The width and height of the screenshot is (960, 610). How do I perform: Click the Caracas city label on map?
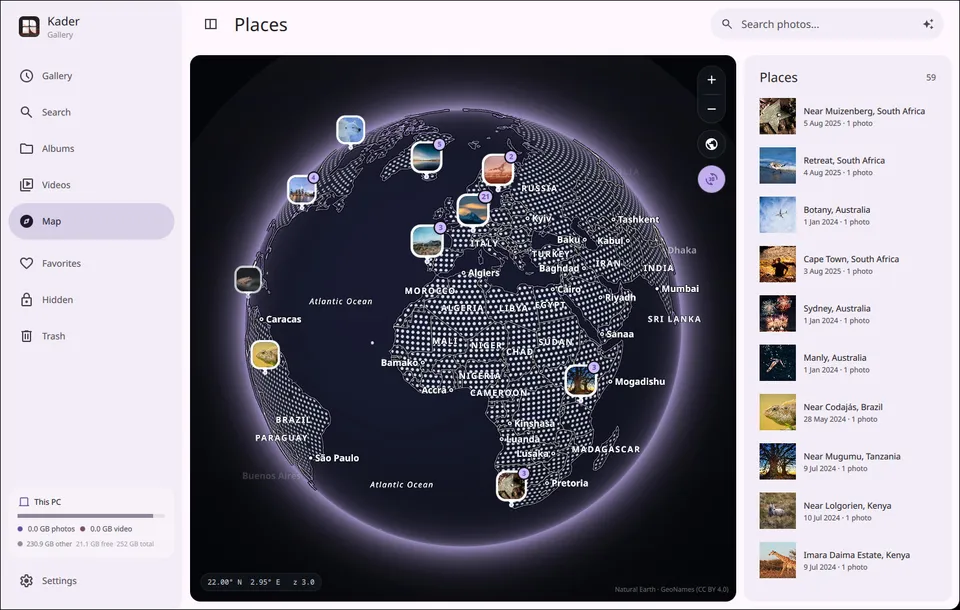[283, 319]
